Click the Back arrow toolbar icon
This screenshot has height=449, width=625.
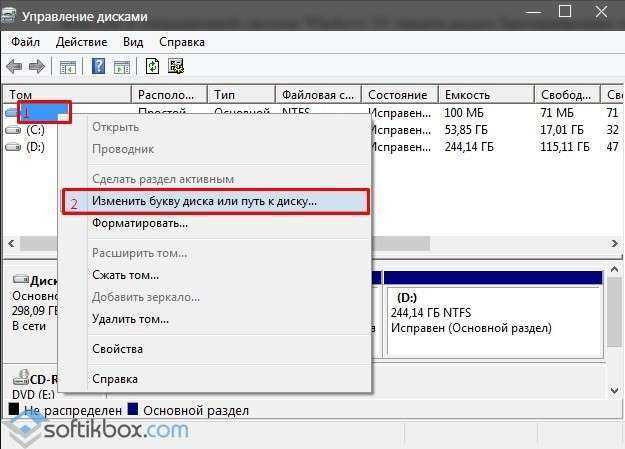click(14, 67)
